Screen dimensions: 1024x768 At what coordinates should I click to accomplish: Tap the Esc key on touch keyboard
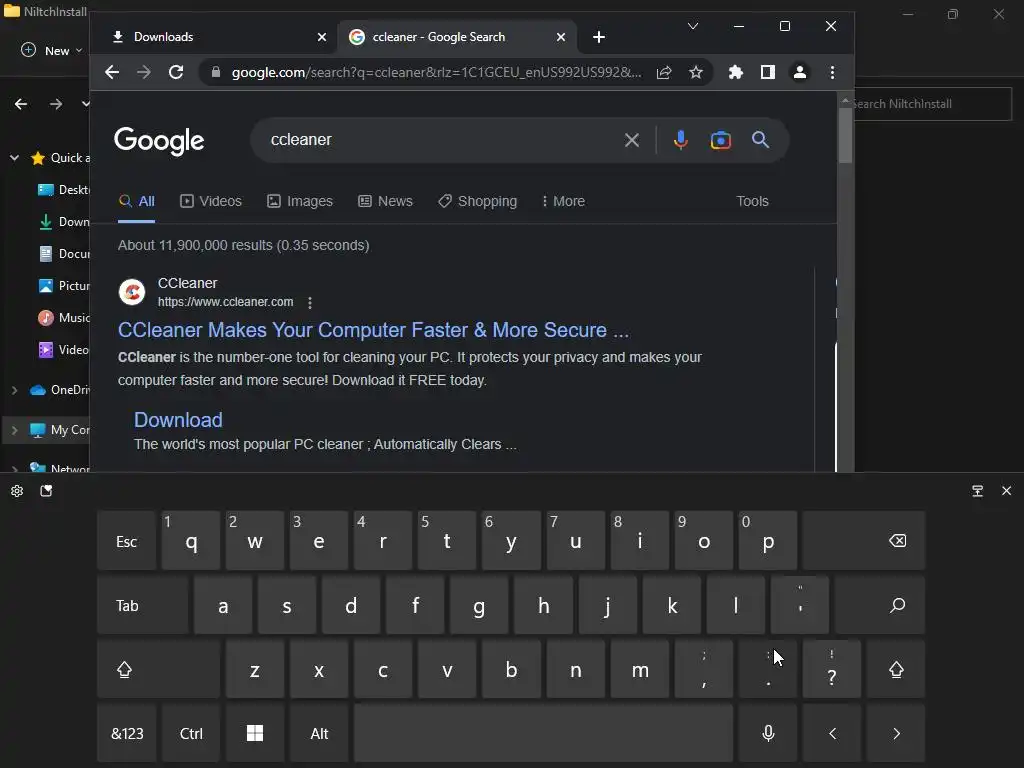coord(127,541)
